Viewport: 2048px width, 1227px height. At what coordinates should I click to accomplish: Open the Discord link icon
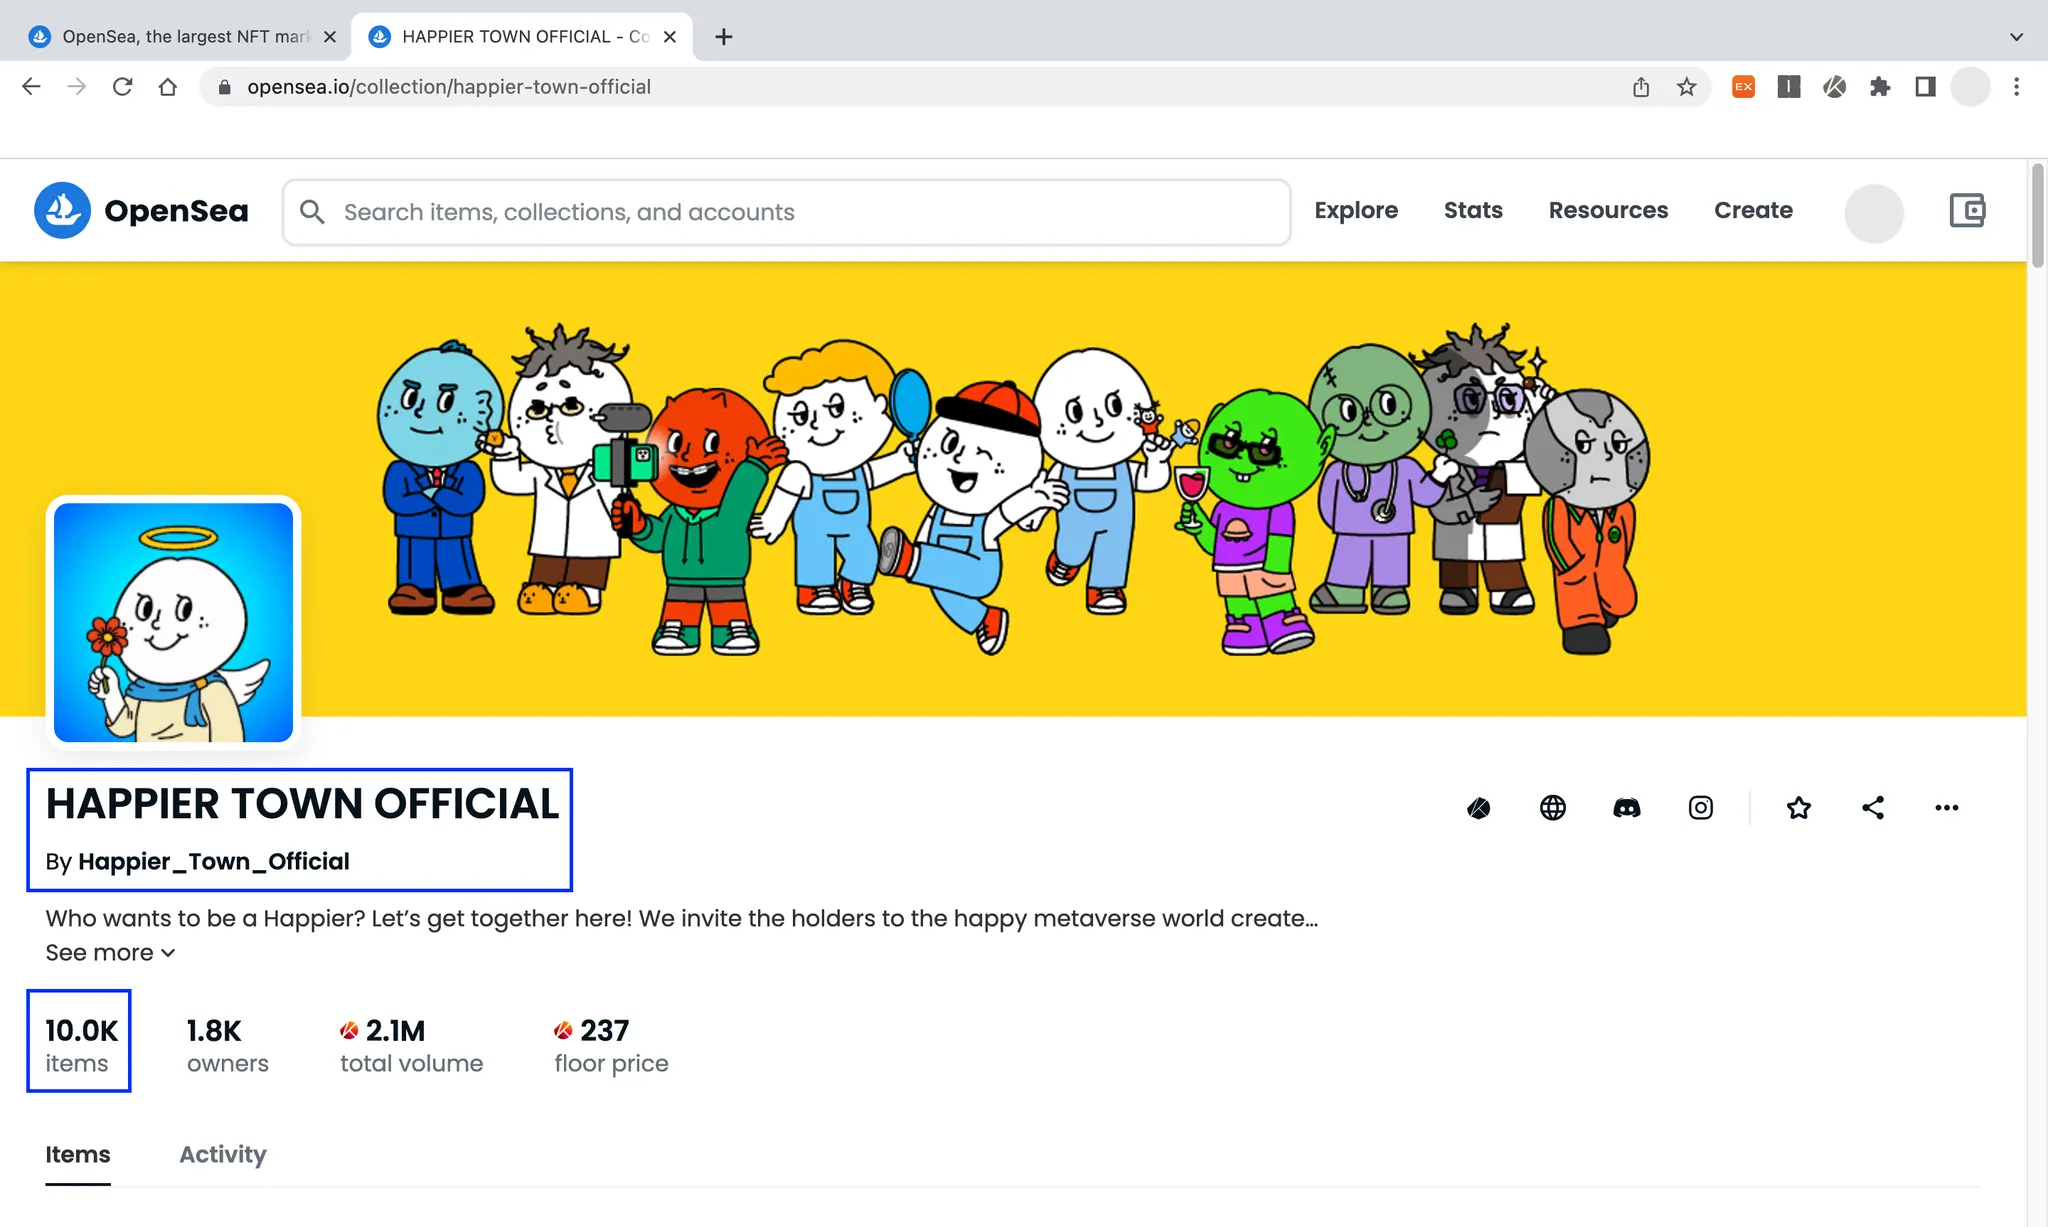pyautogui.click(x=1626, y=807)
